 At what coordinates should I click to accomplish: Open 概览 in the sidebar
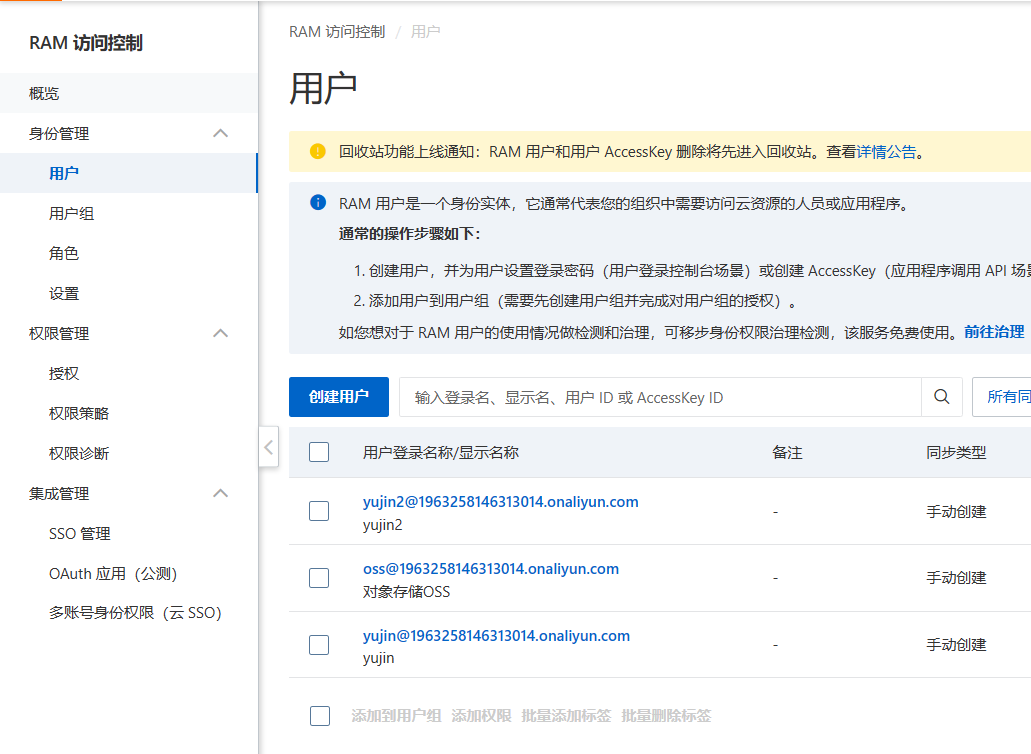128,93
